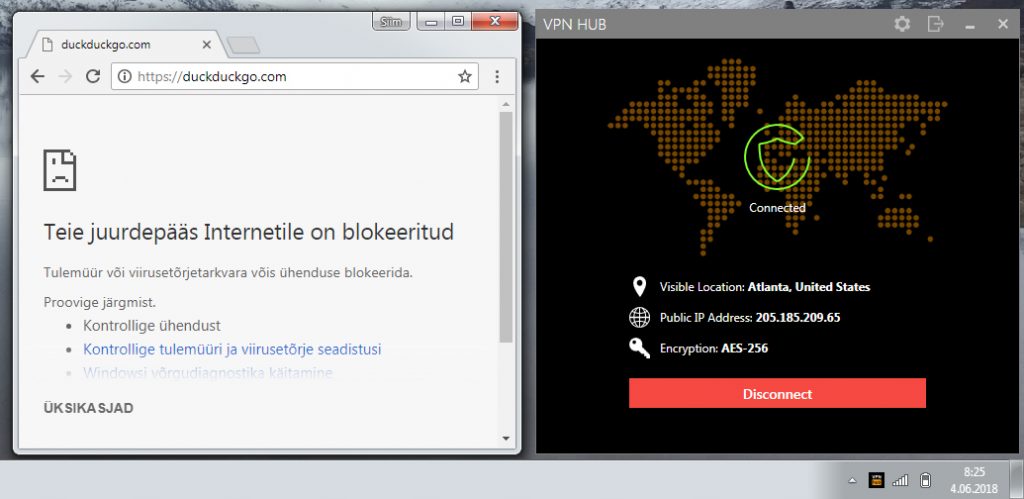
Task: Click the IP address 205.185.209.65
Action: [x=798, y=318]
